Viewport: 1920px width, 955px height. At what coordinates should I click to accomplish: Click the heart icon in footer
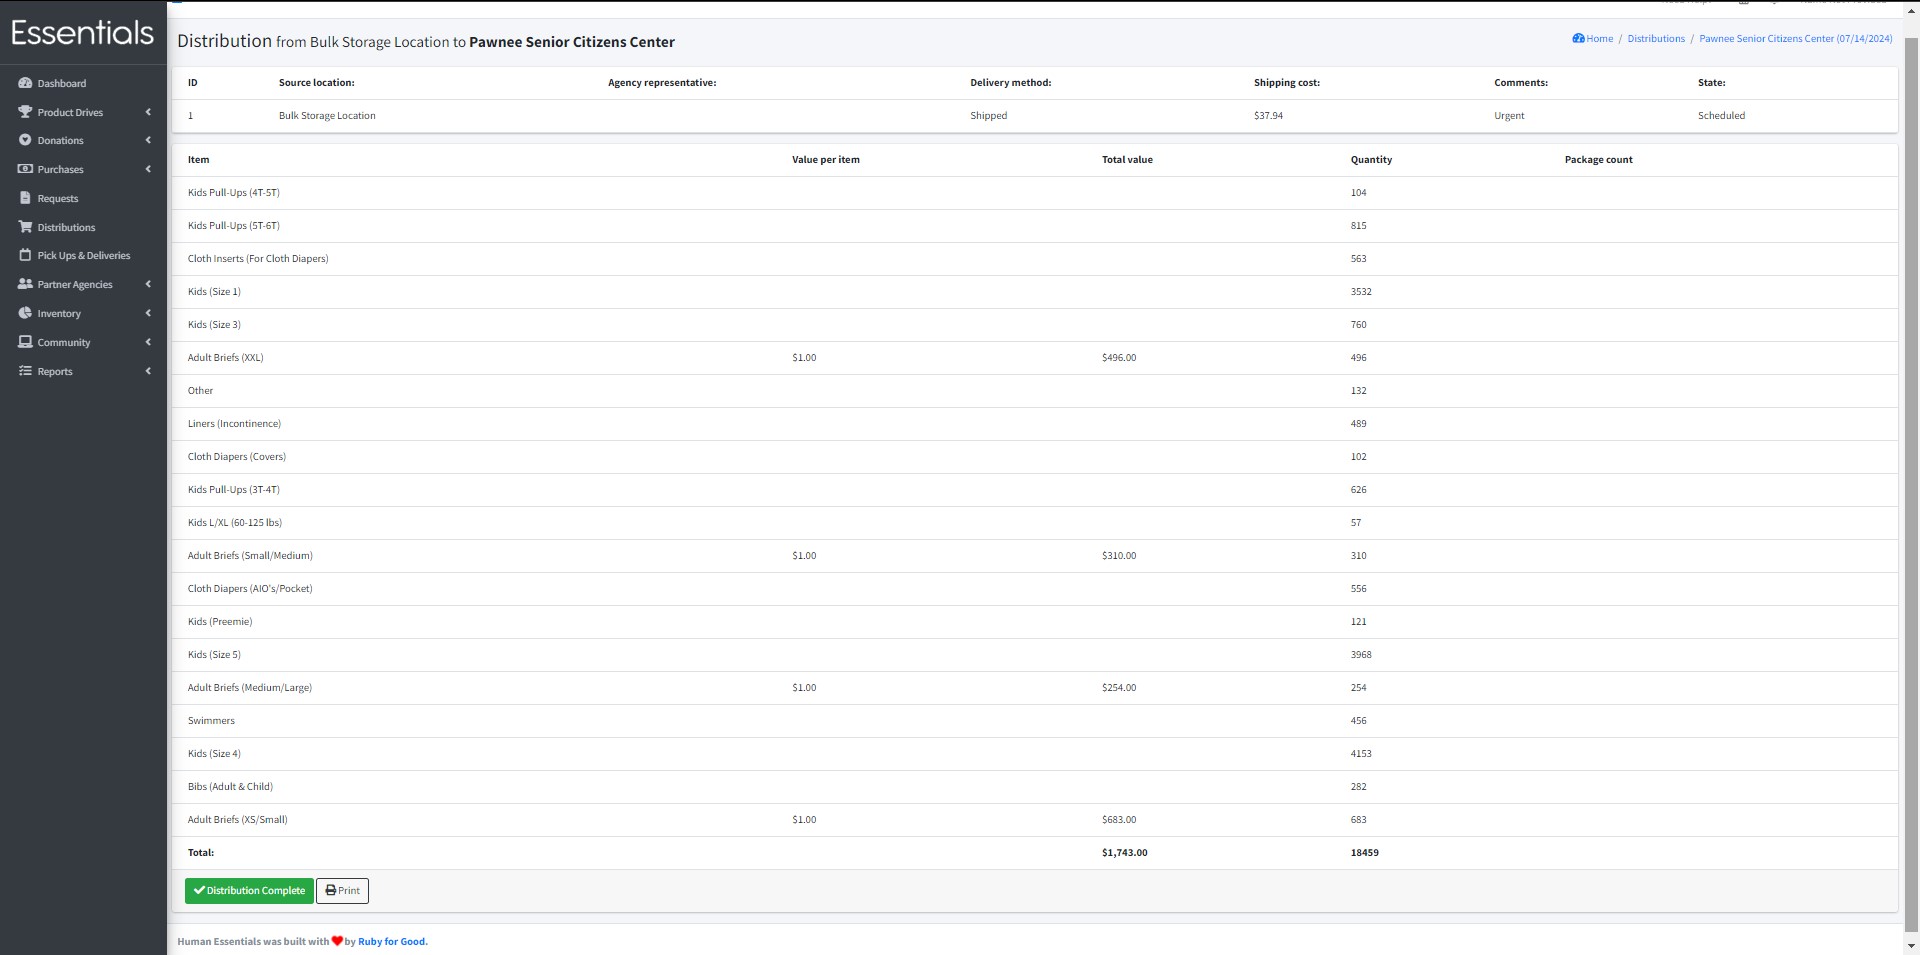click(x=337, y=941)
